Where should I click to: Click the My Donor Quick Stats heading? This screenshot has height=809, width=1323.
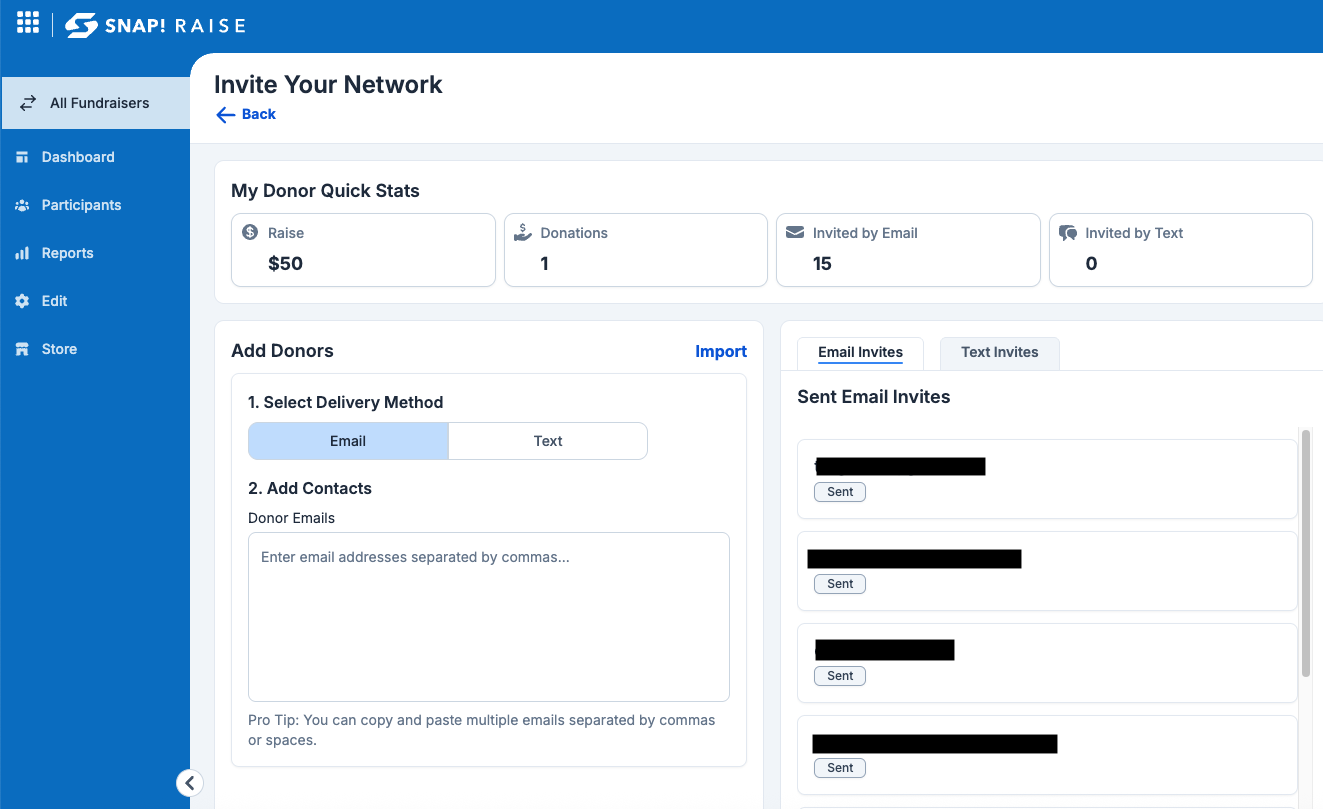[x=325, y=191]
